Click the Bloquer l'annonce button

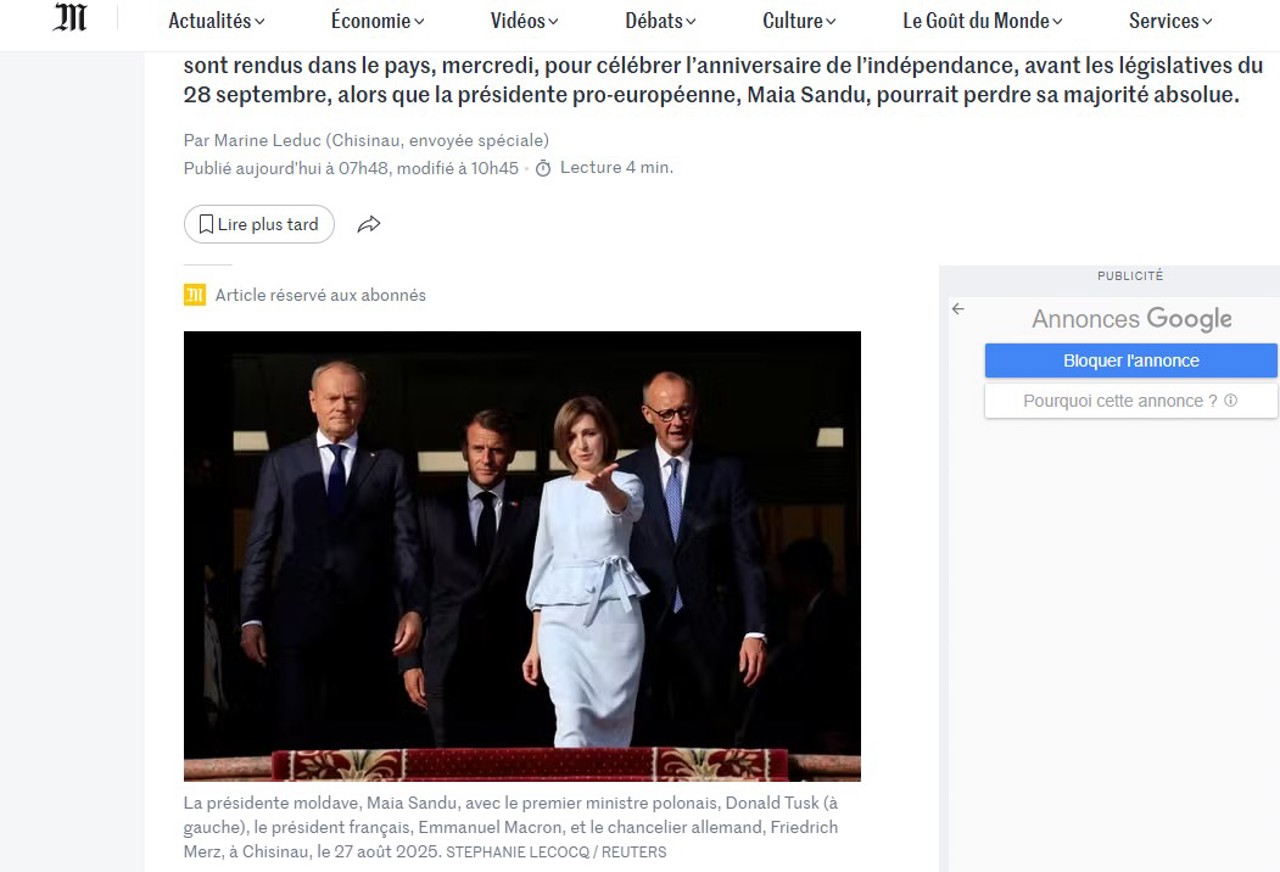pos(1131,361)
